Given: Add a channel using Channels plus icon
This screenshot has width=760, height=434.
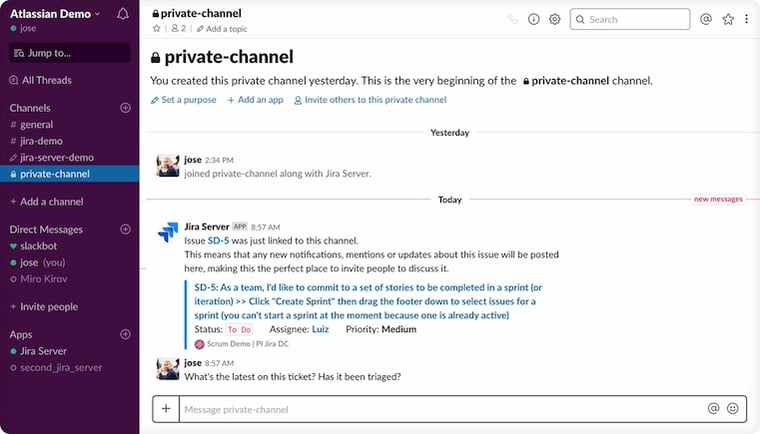Looking at the screenshot, I should pos(125,108).
